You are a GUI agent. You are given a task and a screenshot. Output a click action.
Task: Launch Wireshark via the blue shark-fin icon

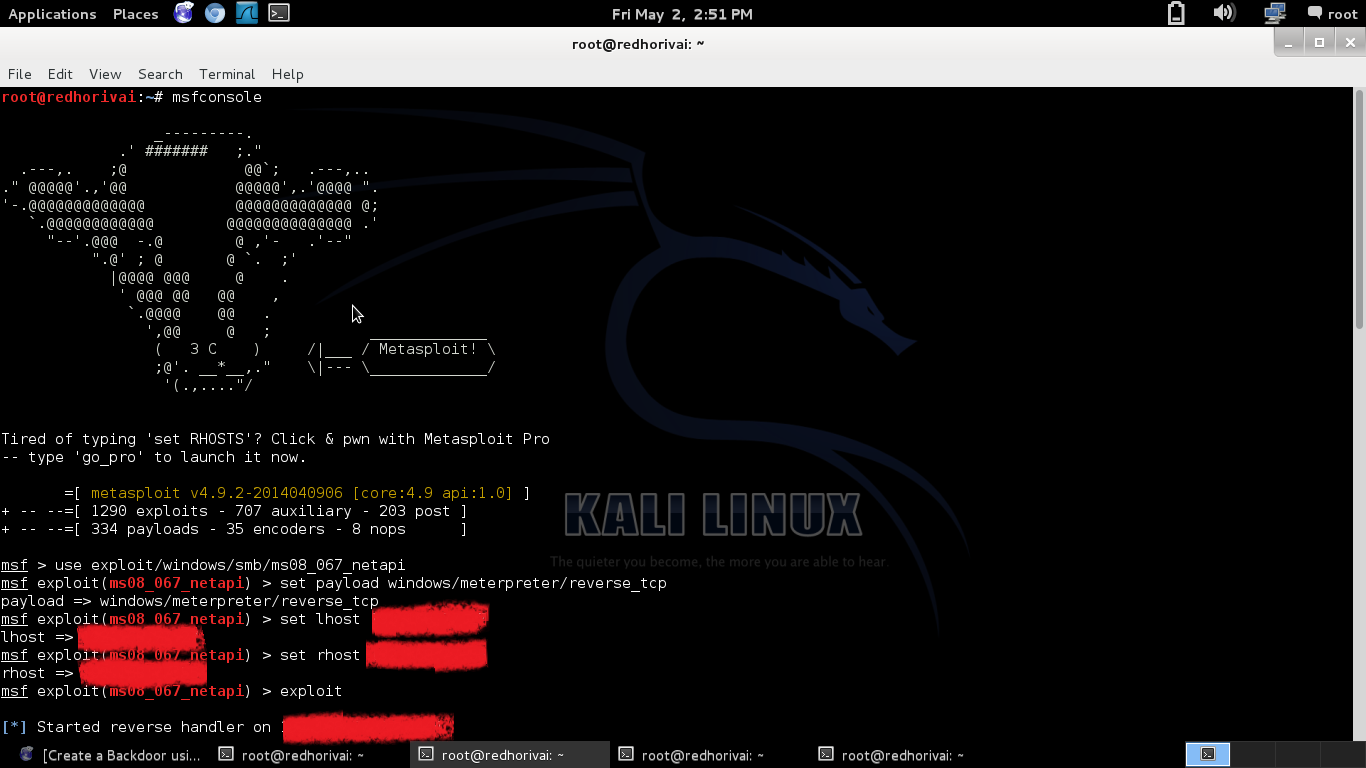247,13
